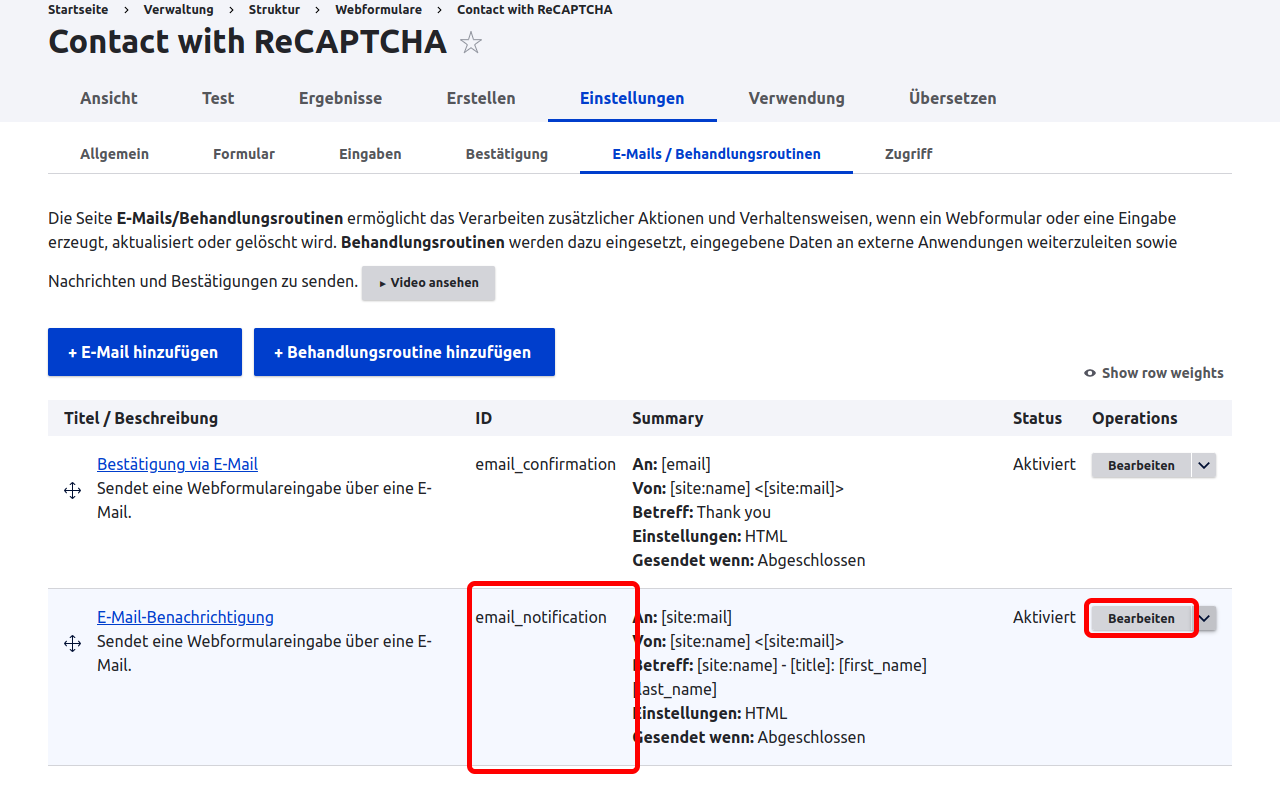Image resolution: width=1280 pixels, height=786 pixels.
Task: Open the Bestätigung via E-Mail link
Action: tap(177, 464)
